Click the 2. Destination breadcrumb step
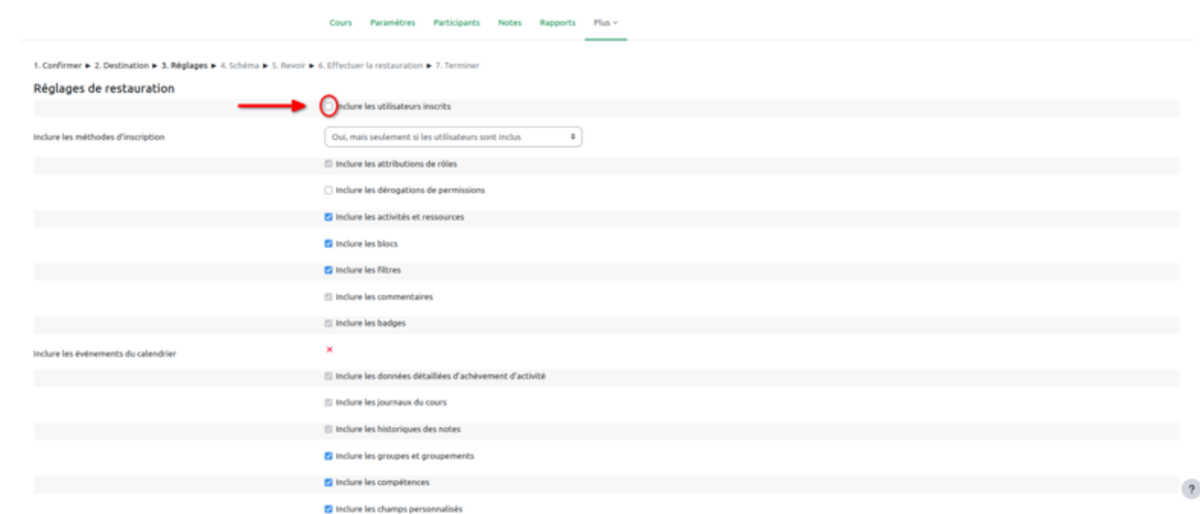 coord(121,66)
